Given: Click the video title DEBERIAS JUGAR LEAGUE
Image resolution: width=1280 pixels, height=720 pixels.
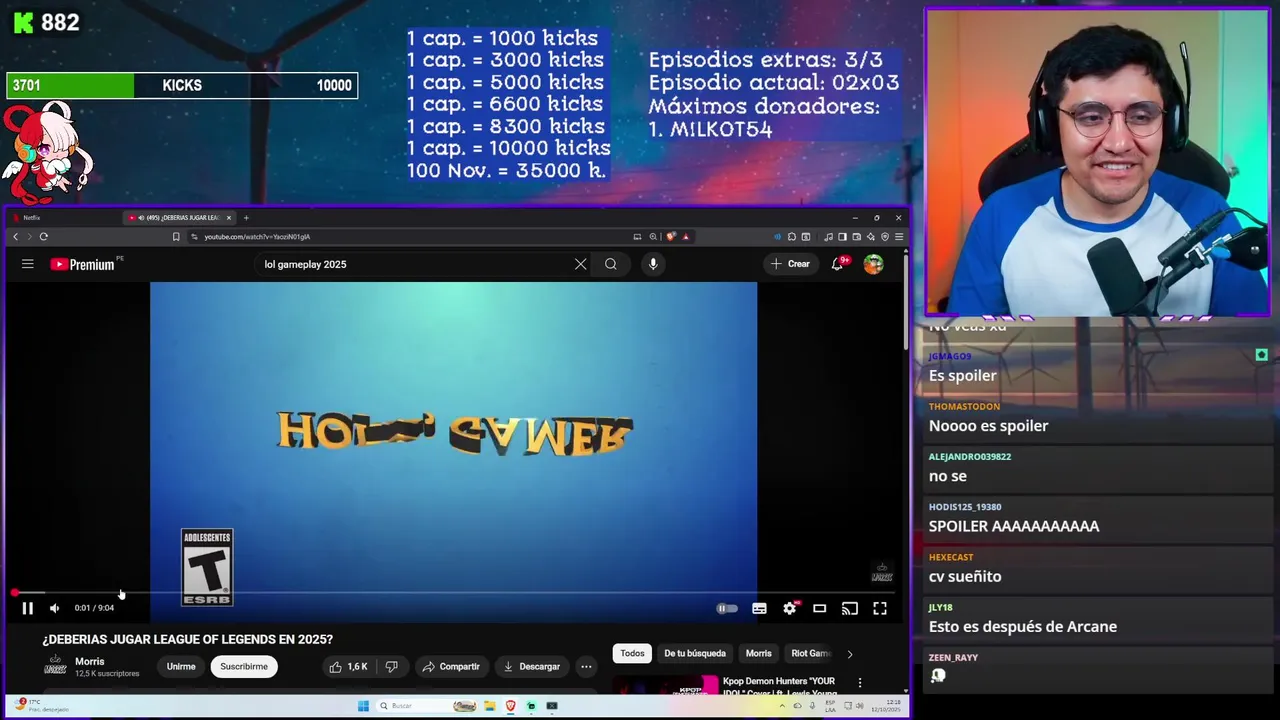Looking at the screenshot, I should (188, 639).
